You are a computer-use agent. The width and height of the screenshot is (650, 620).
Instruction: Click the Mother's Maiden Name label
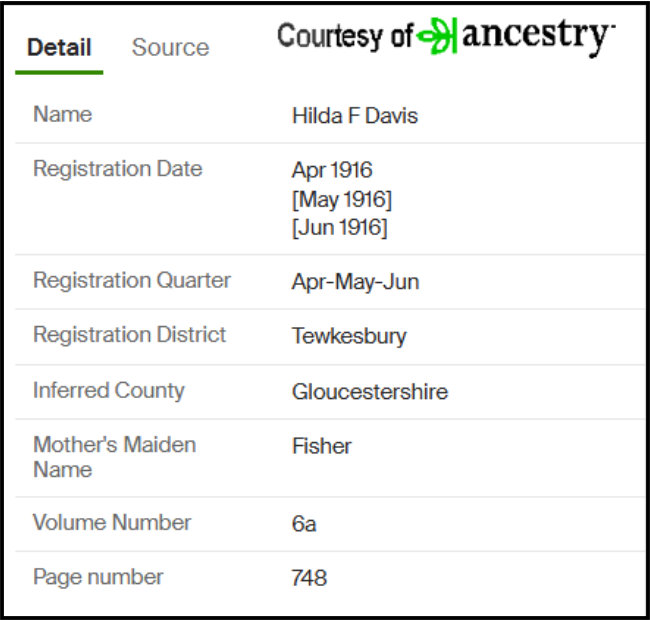point(114,457)
